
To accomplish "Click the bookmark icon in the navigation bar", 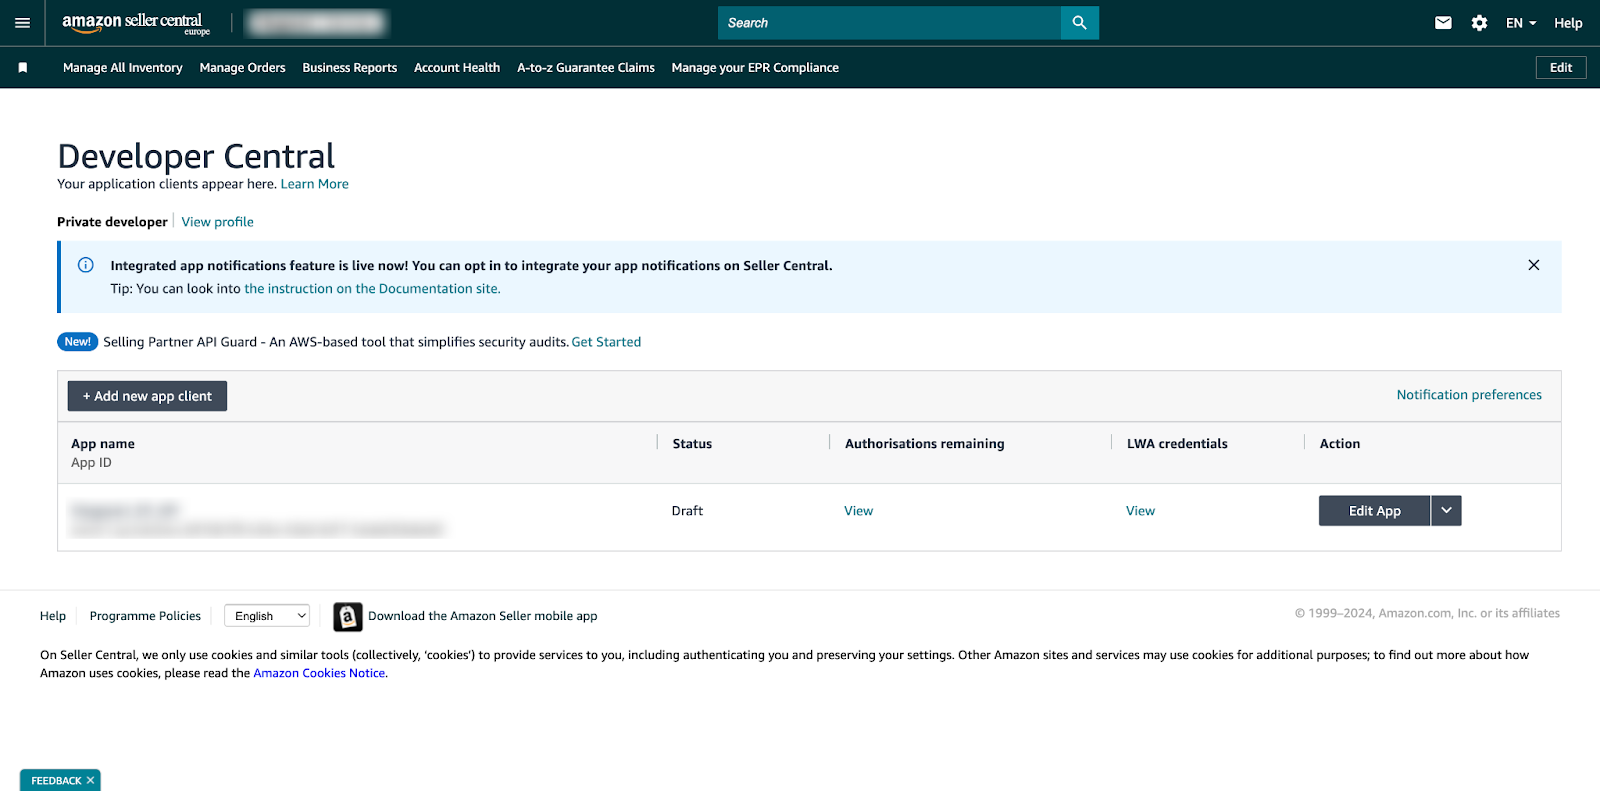I will (x=23, y=68).
